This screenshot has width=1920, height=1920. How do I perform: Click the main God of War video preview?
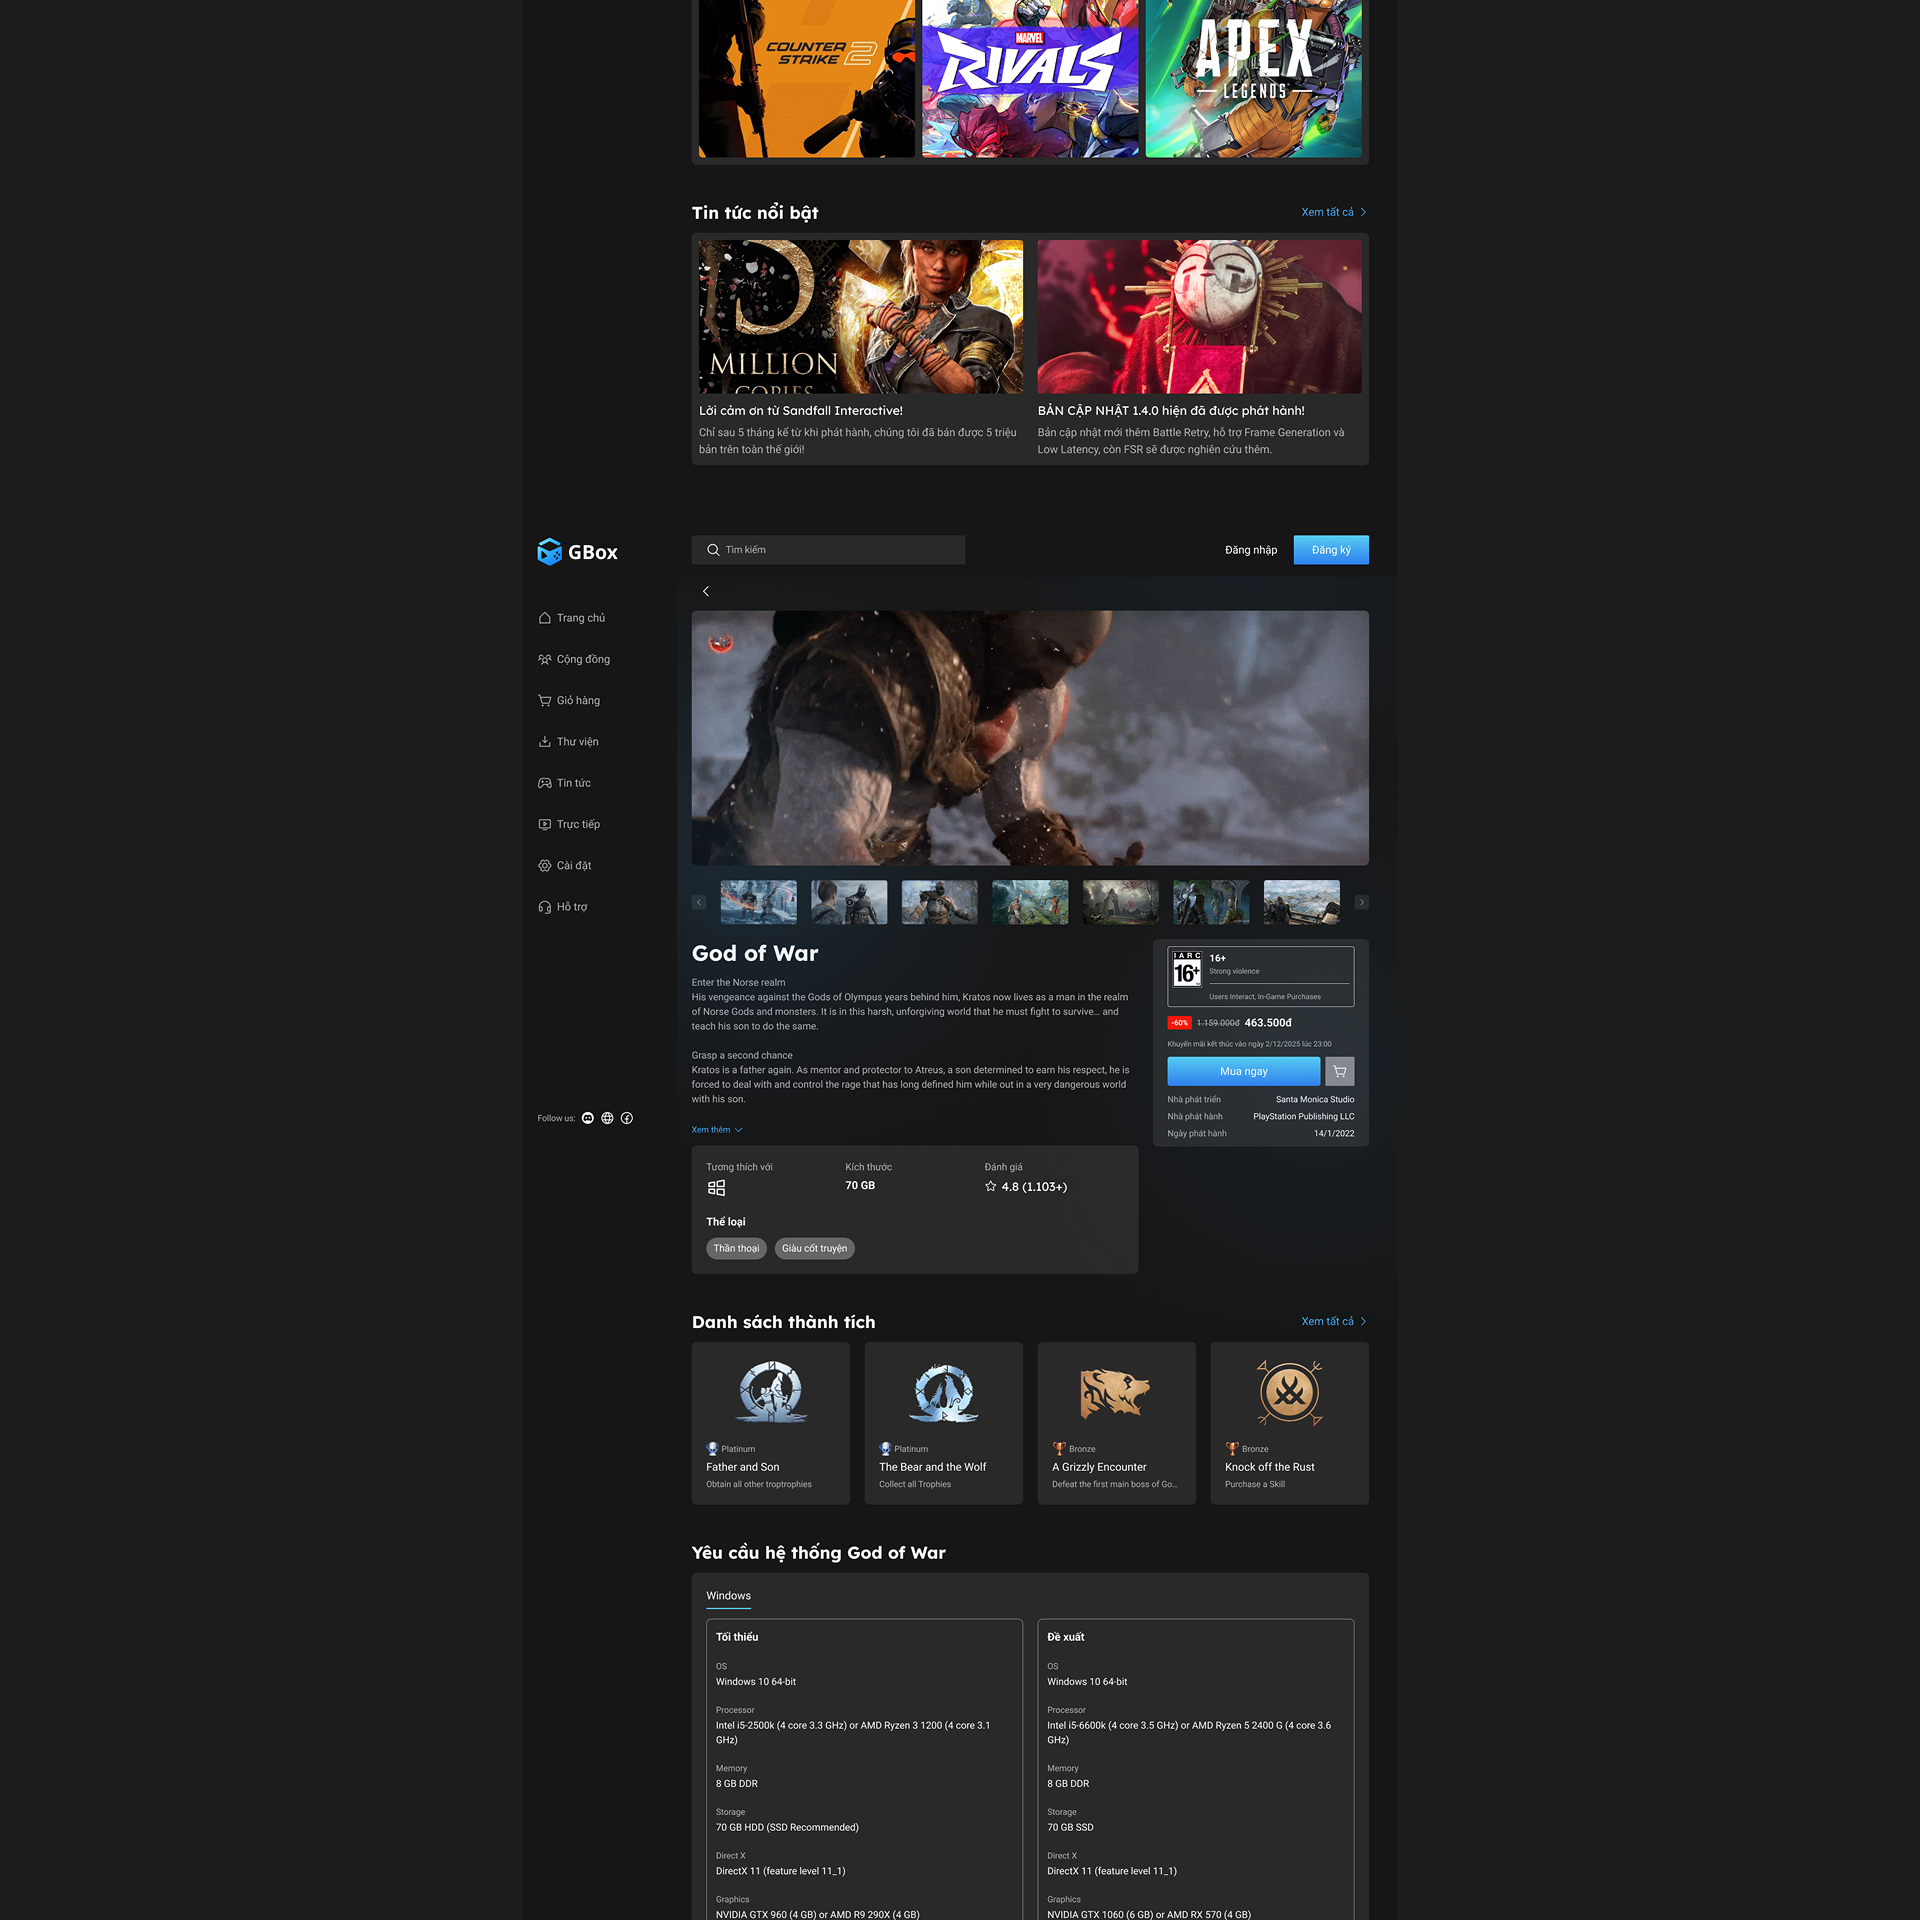click(x=1030, y=738)
